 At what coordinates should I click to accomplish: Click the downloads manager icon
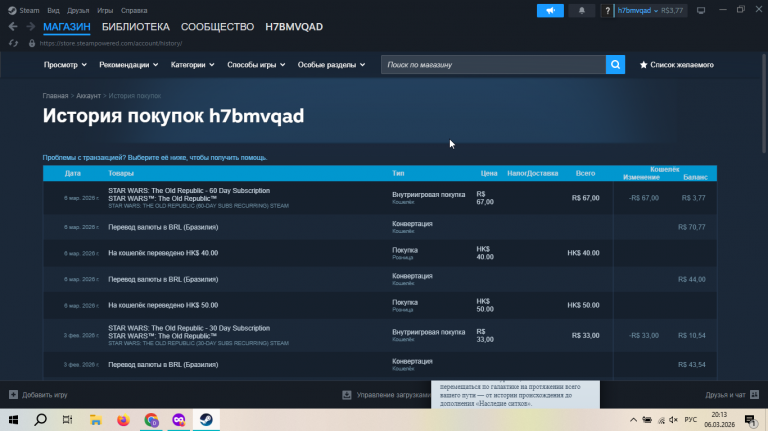coord(347,395)
